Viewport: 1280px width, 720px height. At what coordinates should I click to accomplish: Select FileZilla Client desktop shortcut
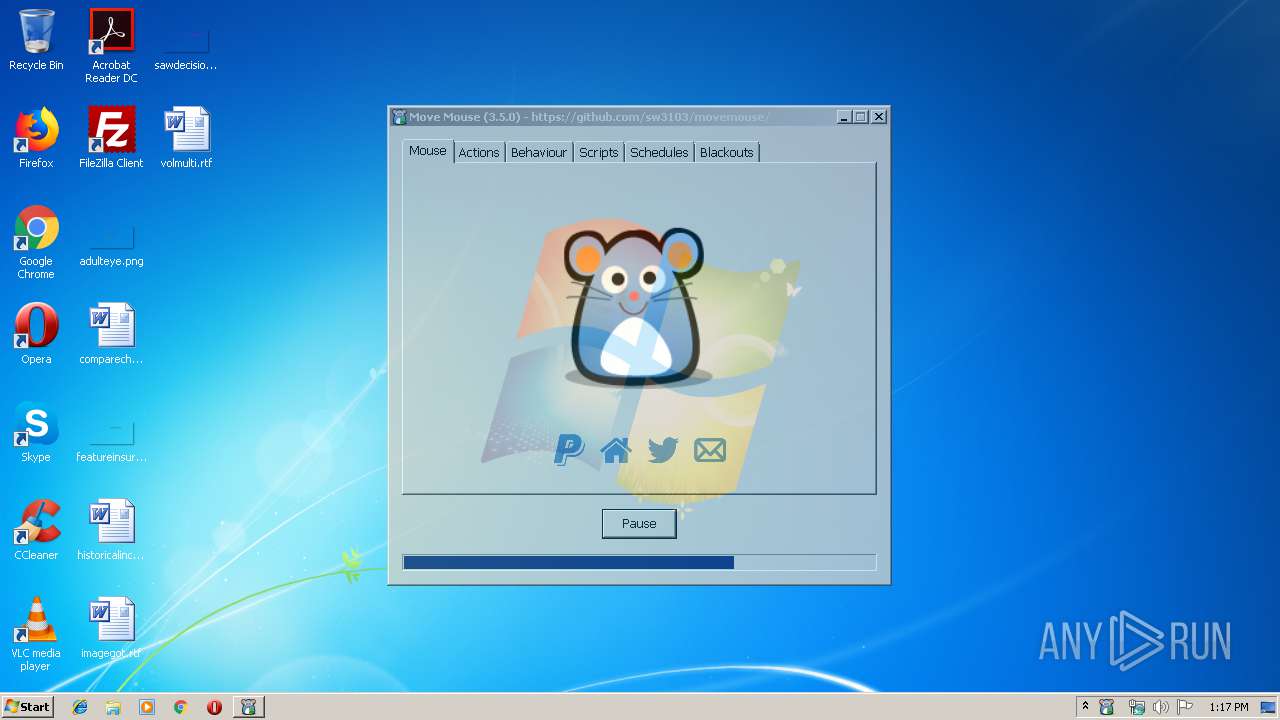[x=111, y=138]
